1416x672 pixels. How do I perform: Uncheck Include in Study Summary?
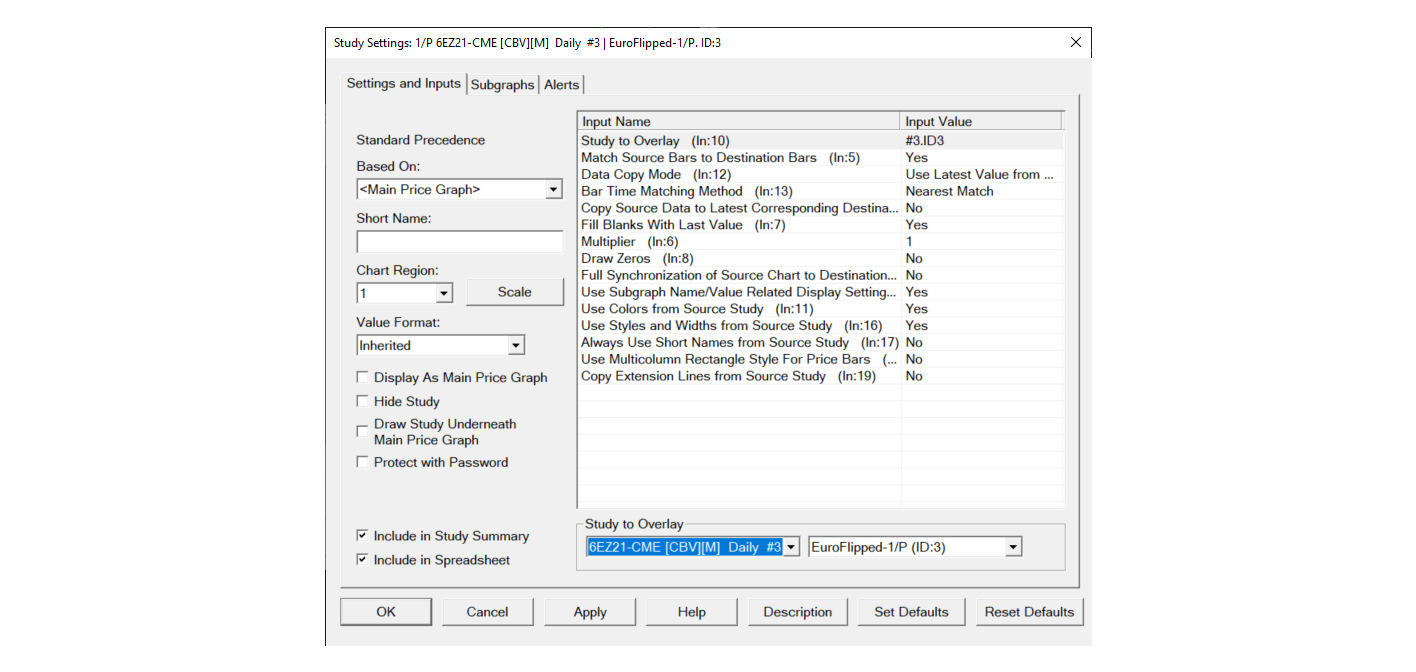click(362, 536)
